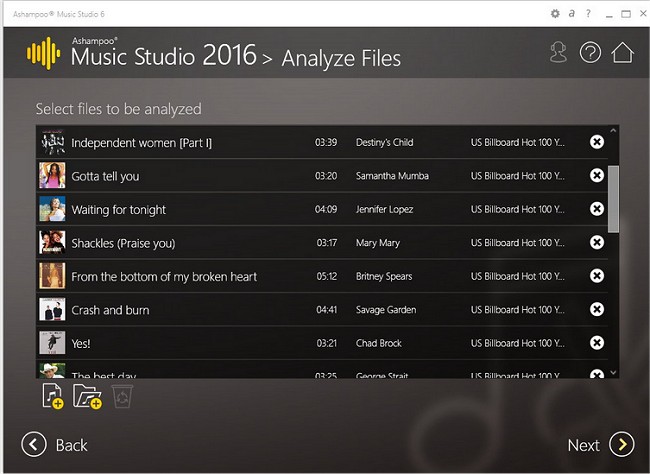Click artist name Jennifer Lopez
This screenshot has height=474, width=650.
384,209
